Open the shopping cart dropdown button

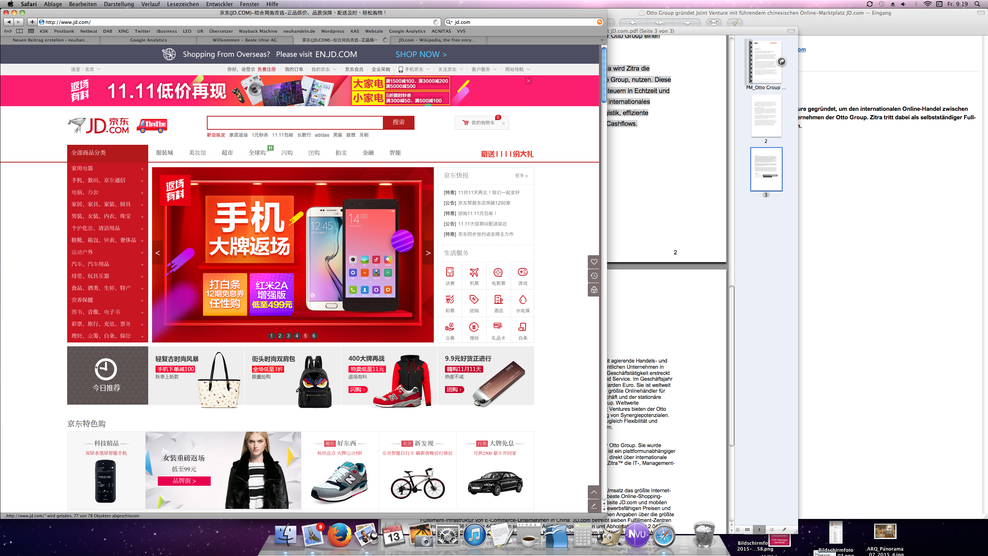[x=481, y=123]
